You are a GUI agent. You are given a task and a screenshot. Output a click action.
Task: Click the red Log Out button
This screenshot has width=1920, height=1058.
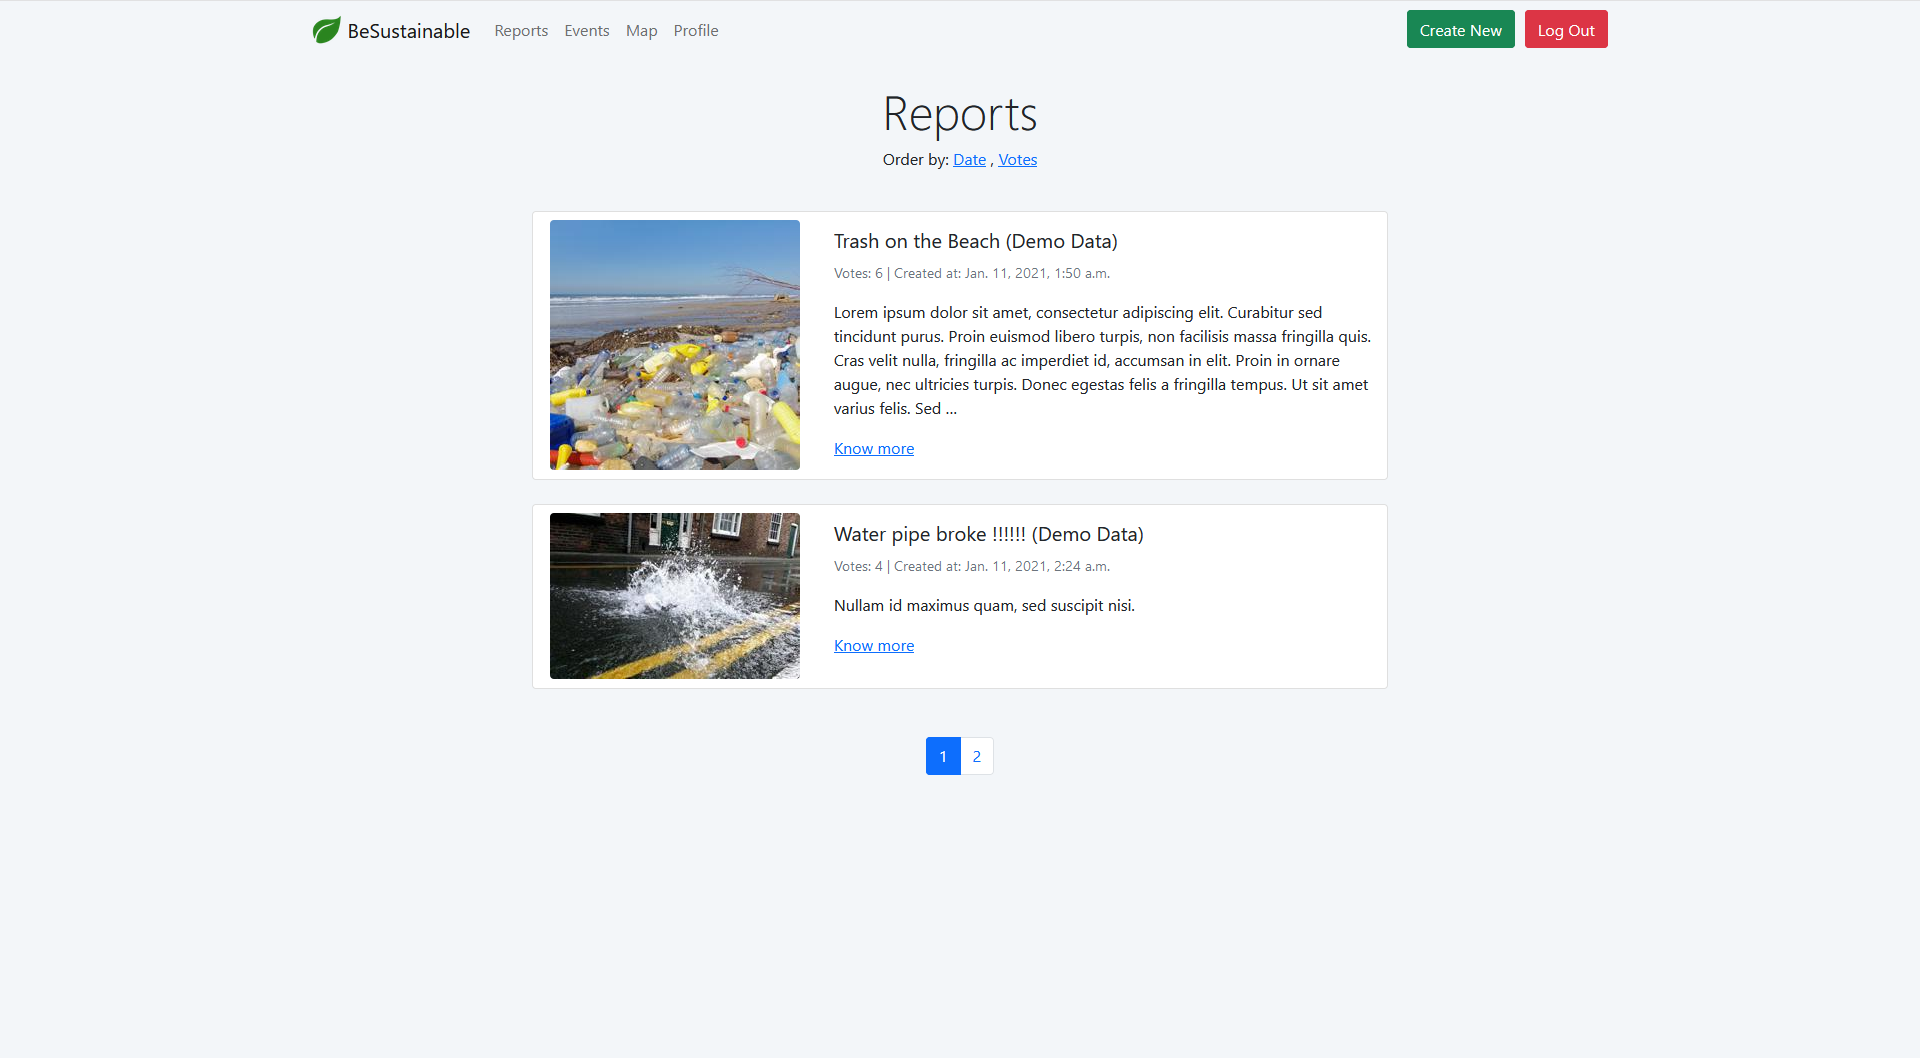click(x=1565, y=30)
